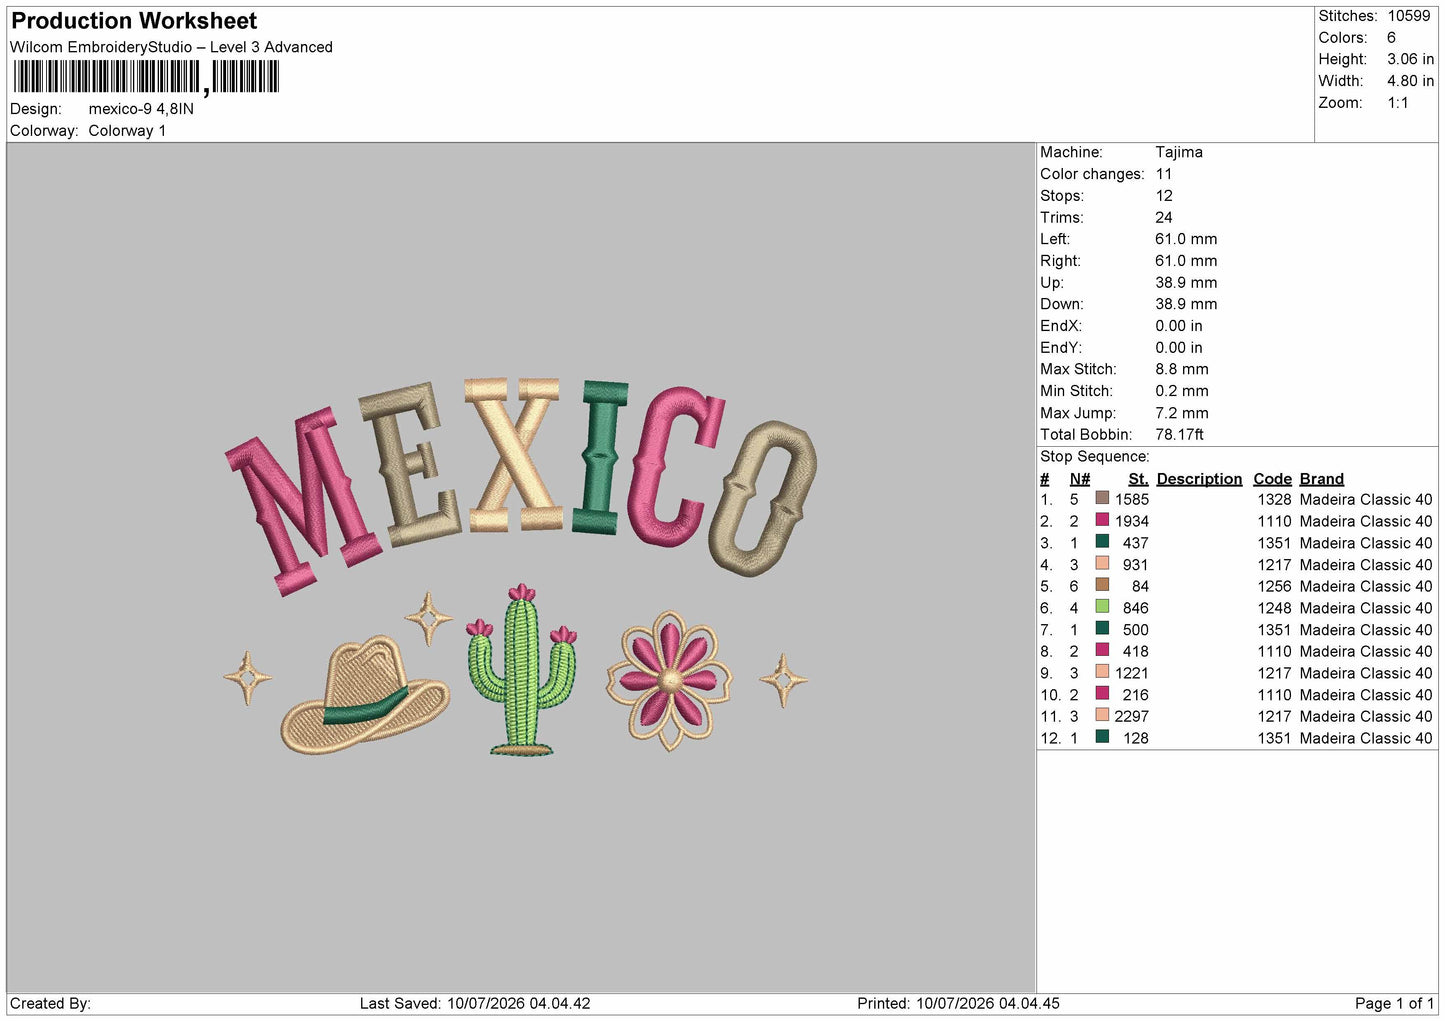
Task: Select the Colors value "6"
Action: tap(1391, 38)
